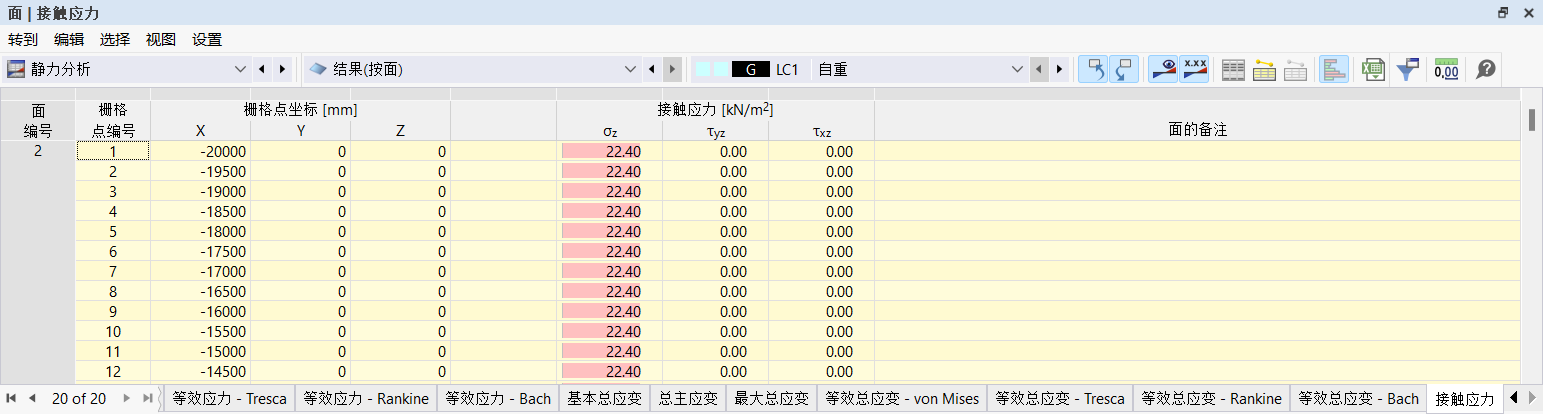Switch to 总主应变 tab

click(688, 398)
